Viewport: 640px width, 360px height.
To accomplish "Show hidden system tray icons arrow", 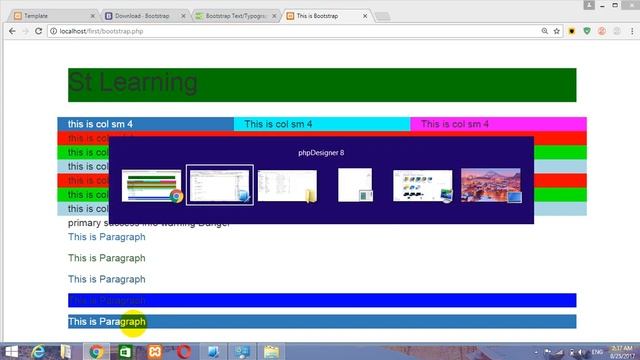I will (x=536, y=352).
